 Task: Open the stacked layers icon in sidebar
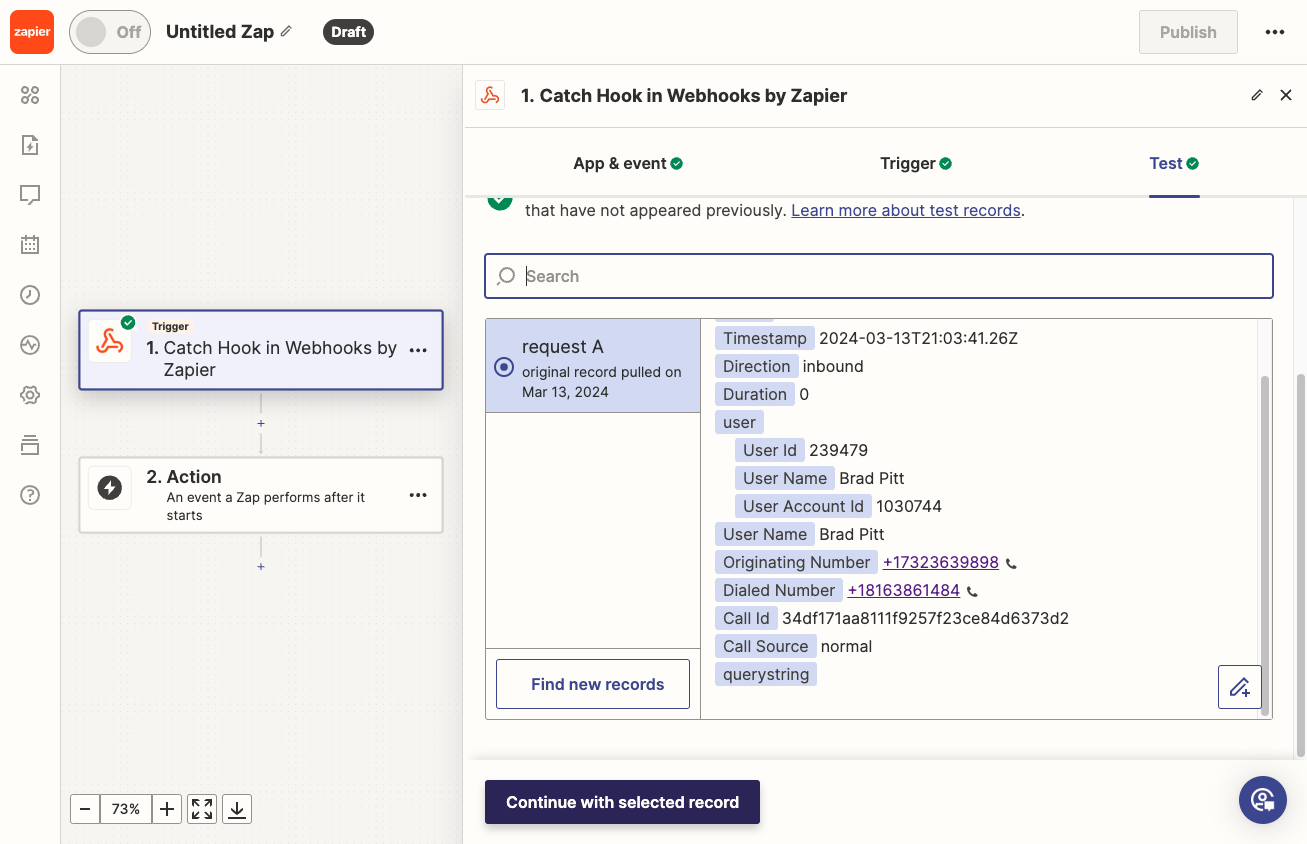30,445
